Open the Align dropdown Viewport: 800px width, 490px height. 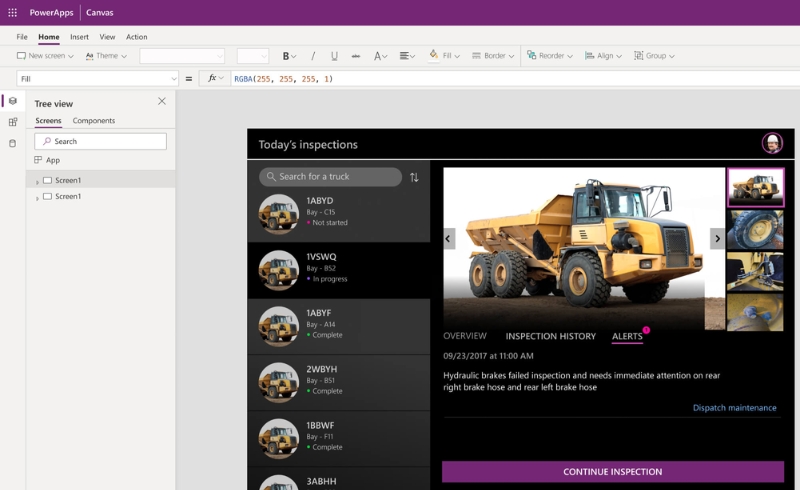[603, 56]
